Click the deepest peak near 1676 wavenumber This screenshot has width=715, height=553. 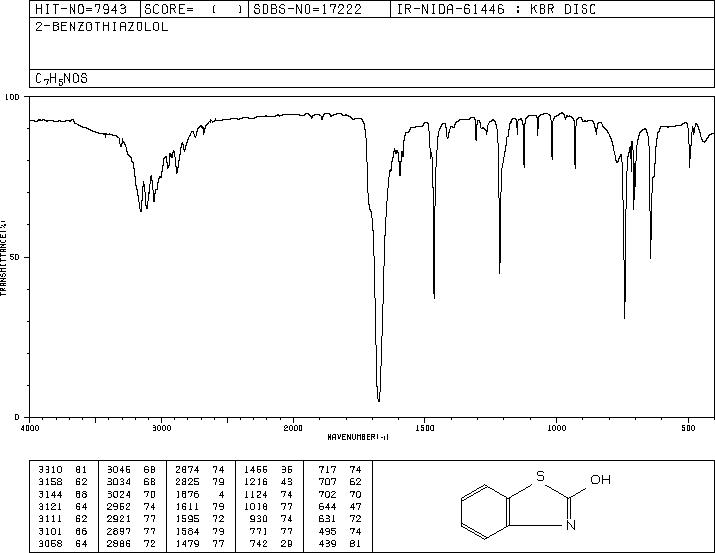pos(379,400)
